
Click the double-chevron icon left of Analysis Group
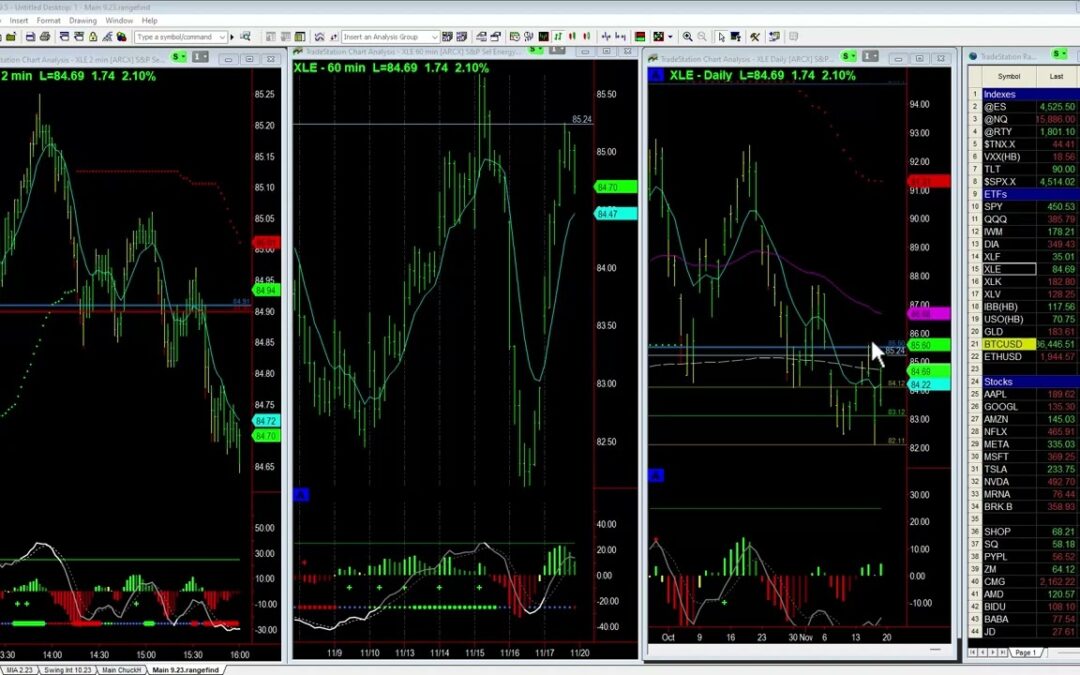point(319,37)
